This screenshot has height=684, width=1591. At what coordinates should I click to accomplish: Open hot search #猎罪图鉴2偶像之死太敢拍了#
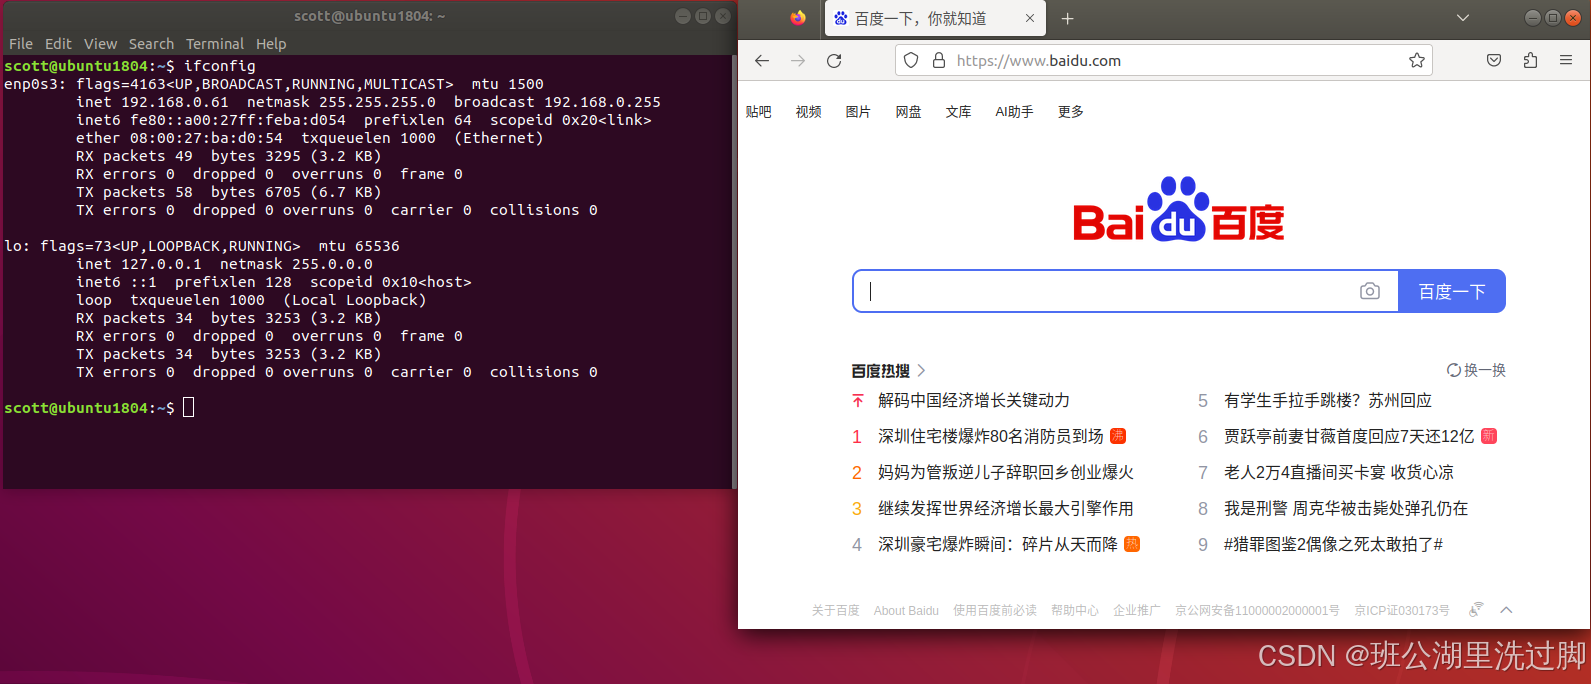[x=1334, y=544]
